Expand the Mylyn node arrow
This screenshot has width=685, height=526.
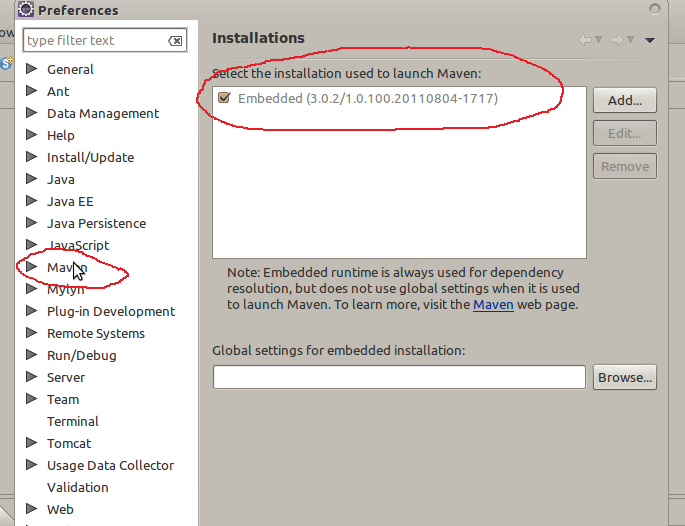[31, 288]
